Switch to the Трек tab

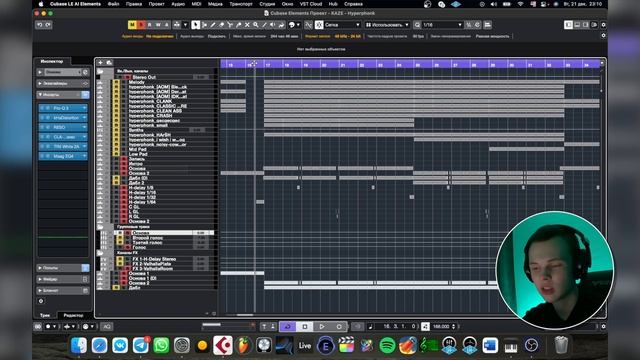point(45,315)
